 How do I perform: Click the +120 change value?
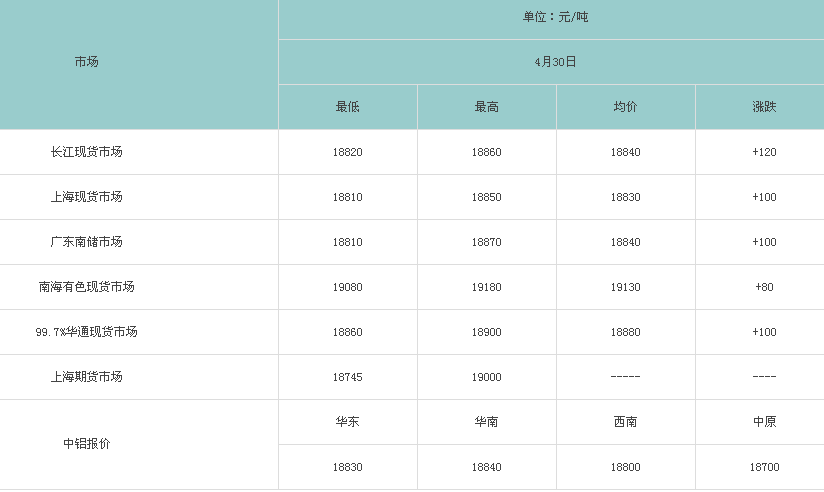point(764,152)
